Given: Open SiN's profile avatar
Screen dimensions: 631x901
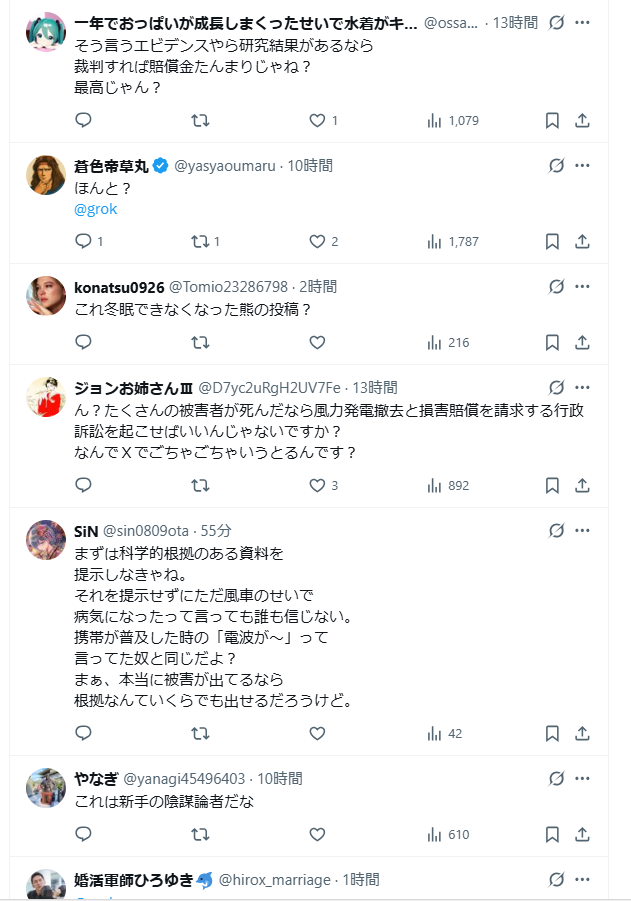Looking at the screenshot, I should (46, 541).
